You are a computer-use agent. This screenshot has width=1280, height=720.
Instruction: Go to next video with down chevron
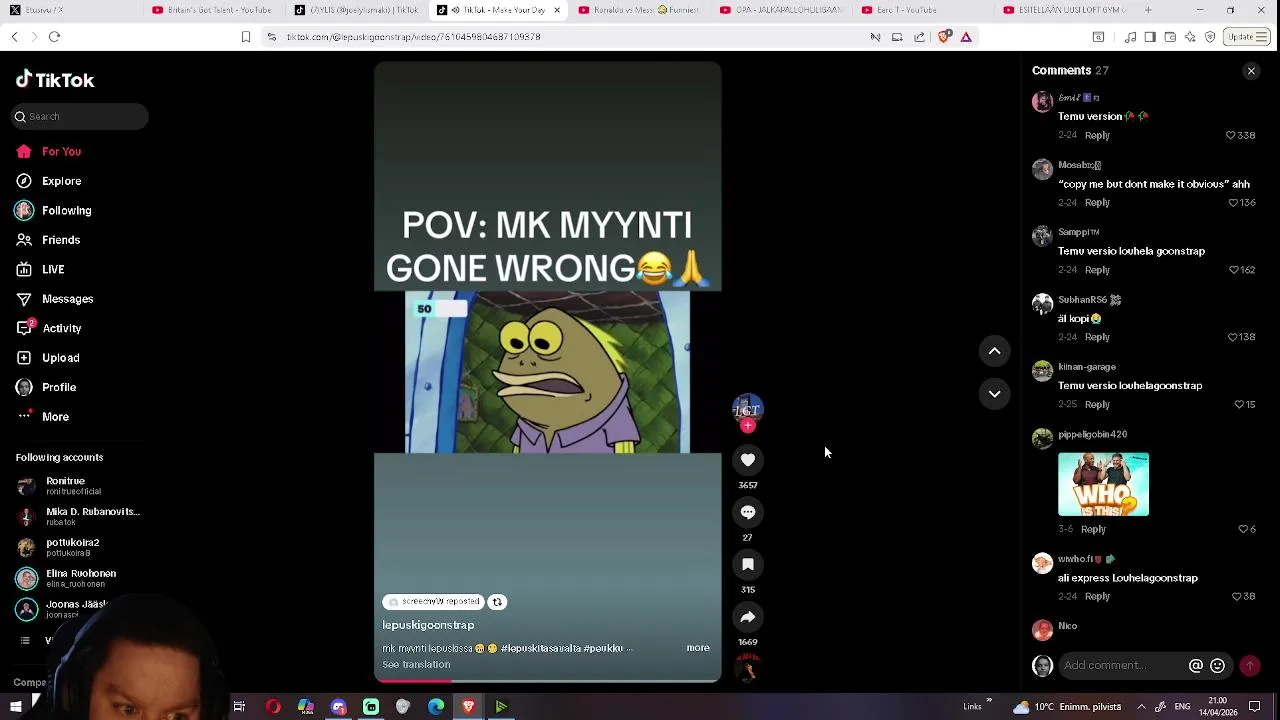click(x=995, y=394)
